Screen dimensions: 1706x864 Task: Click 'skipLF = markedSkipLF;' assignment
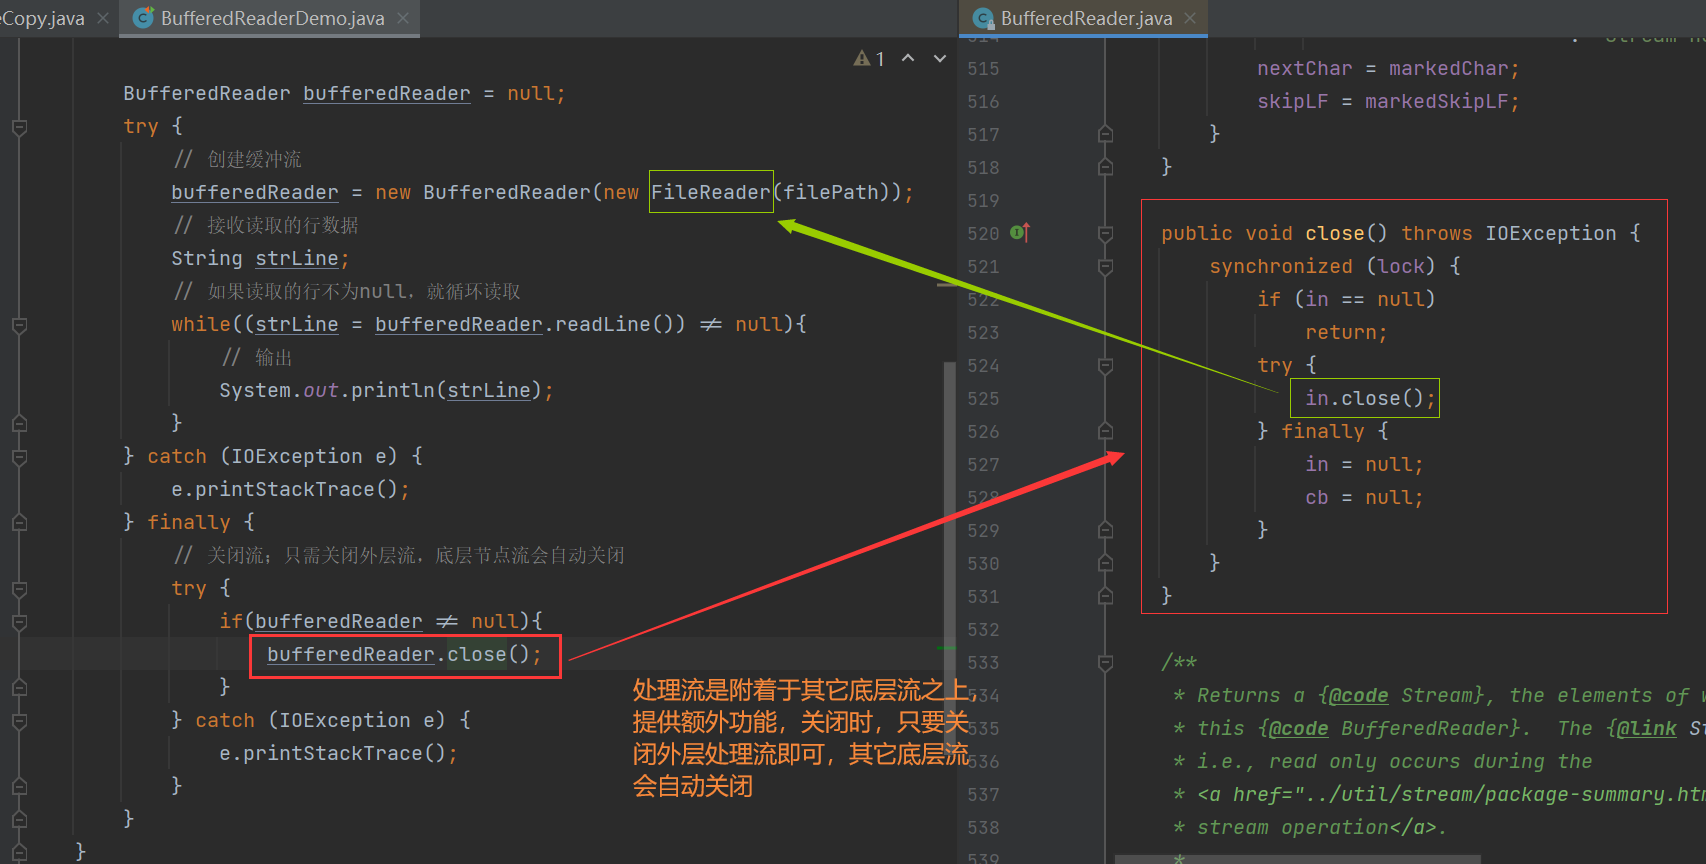coord(1388,102)
